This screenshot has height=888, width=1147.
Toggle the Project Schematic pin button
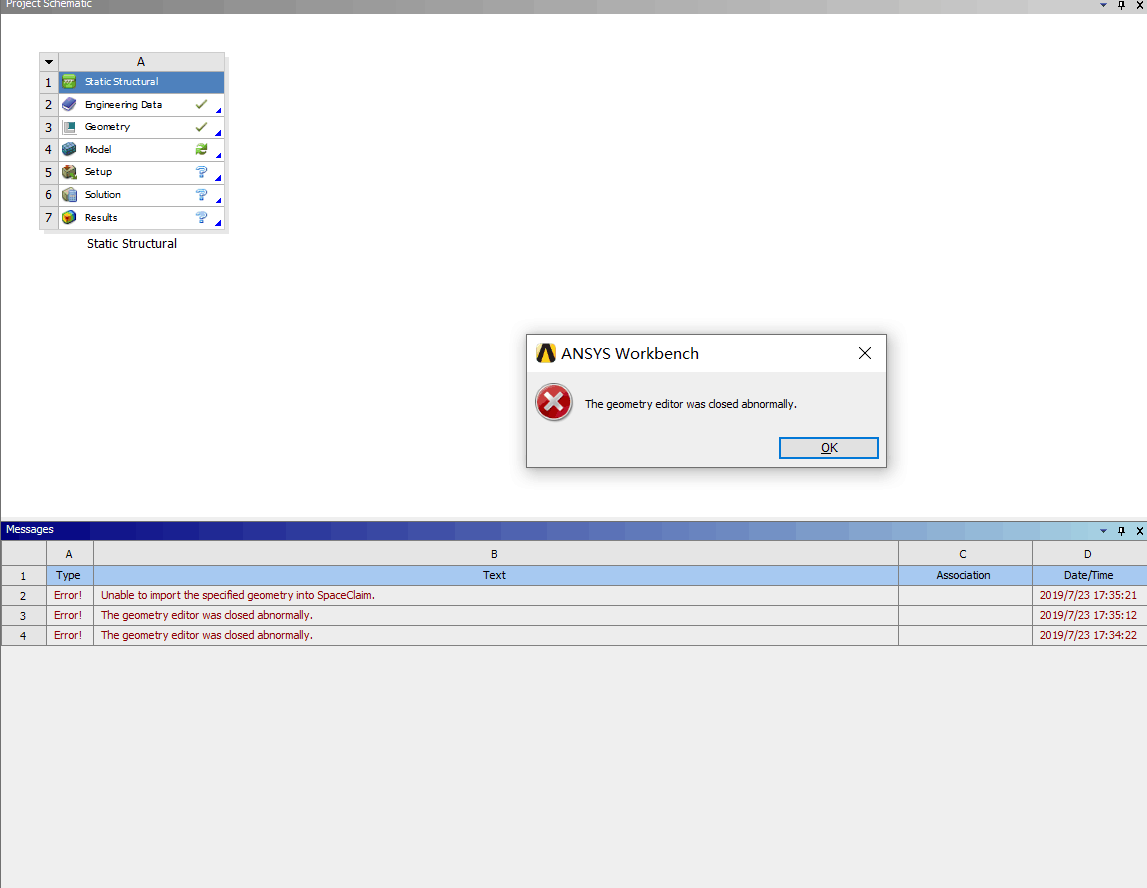coord(1121,5)
